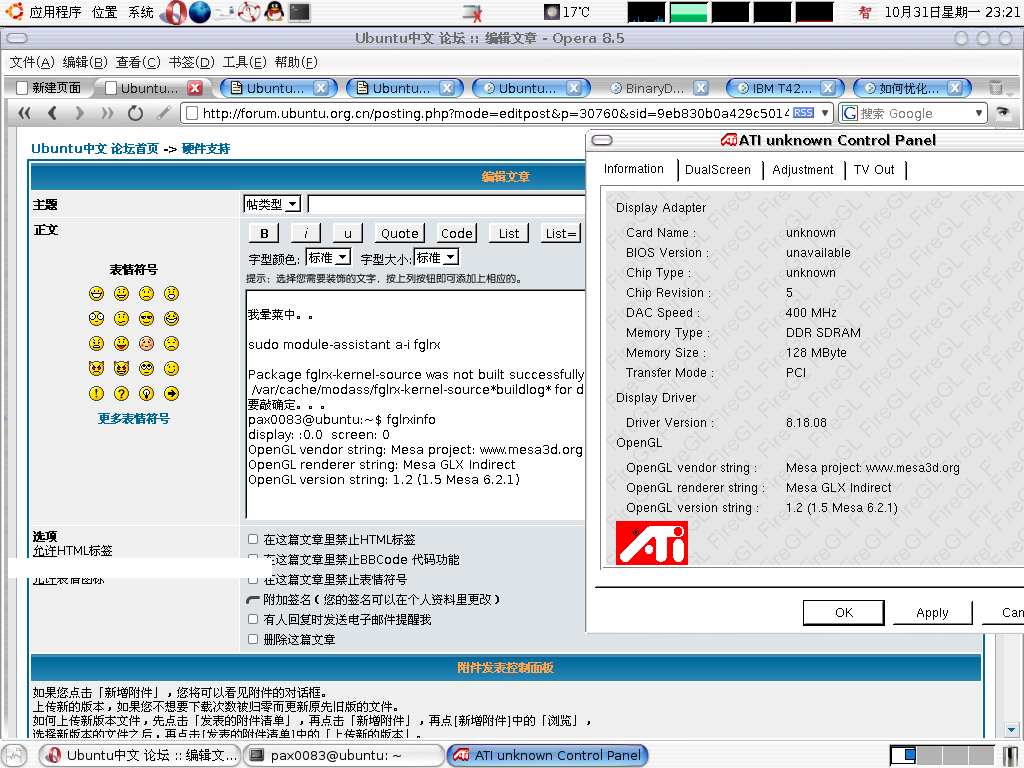This screenshot has width=1024, height=768.
Task: Launch the QQ penguin messenger
Action: (x=274, y=12)
